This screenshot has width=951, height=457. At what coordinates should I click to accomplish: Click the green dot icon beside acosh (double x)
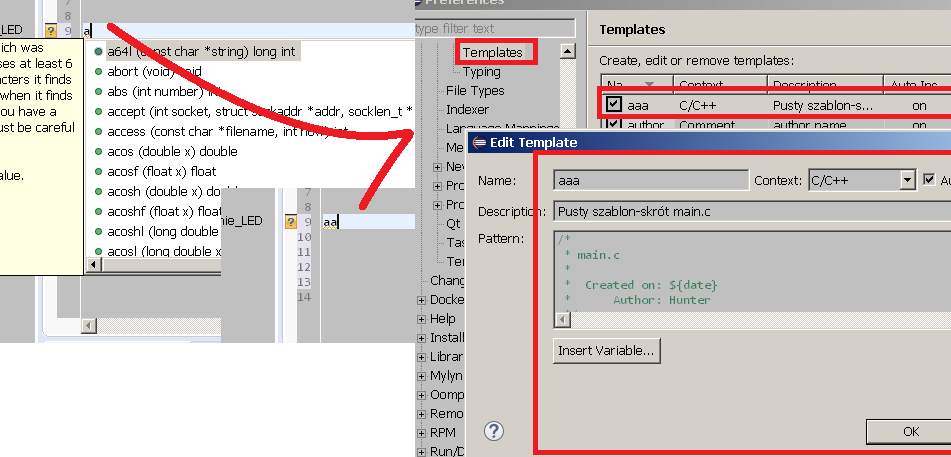coord(98,192)
